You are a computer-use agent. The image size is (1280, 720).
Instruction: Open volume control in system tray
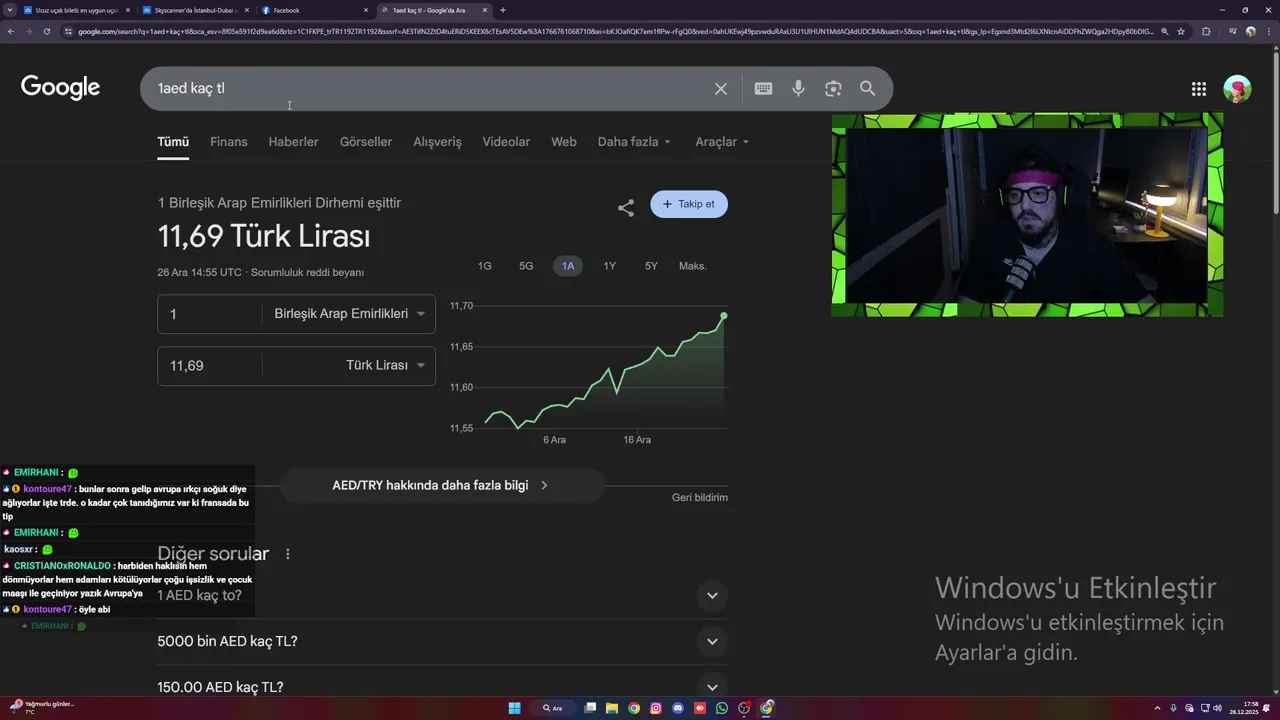tap(1217, 708)
